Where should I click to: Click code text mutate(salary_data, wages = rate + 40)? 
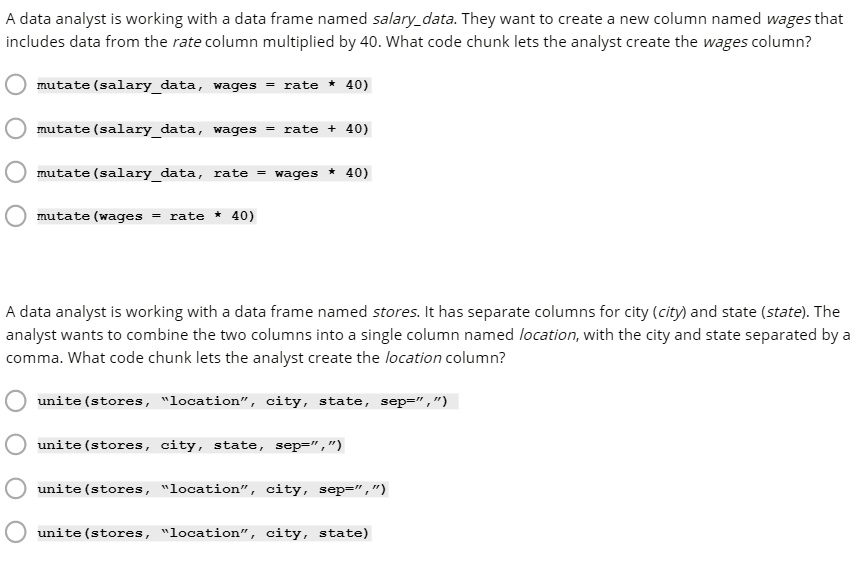click(203, 129)
